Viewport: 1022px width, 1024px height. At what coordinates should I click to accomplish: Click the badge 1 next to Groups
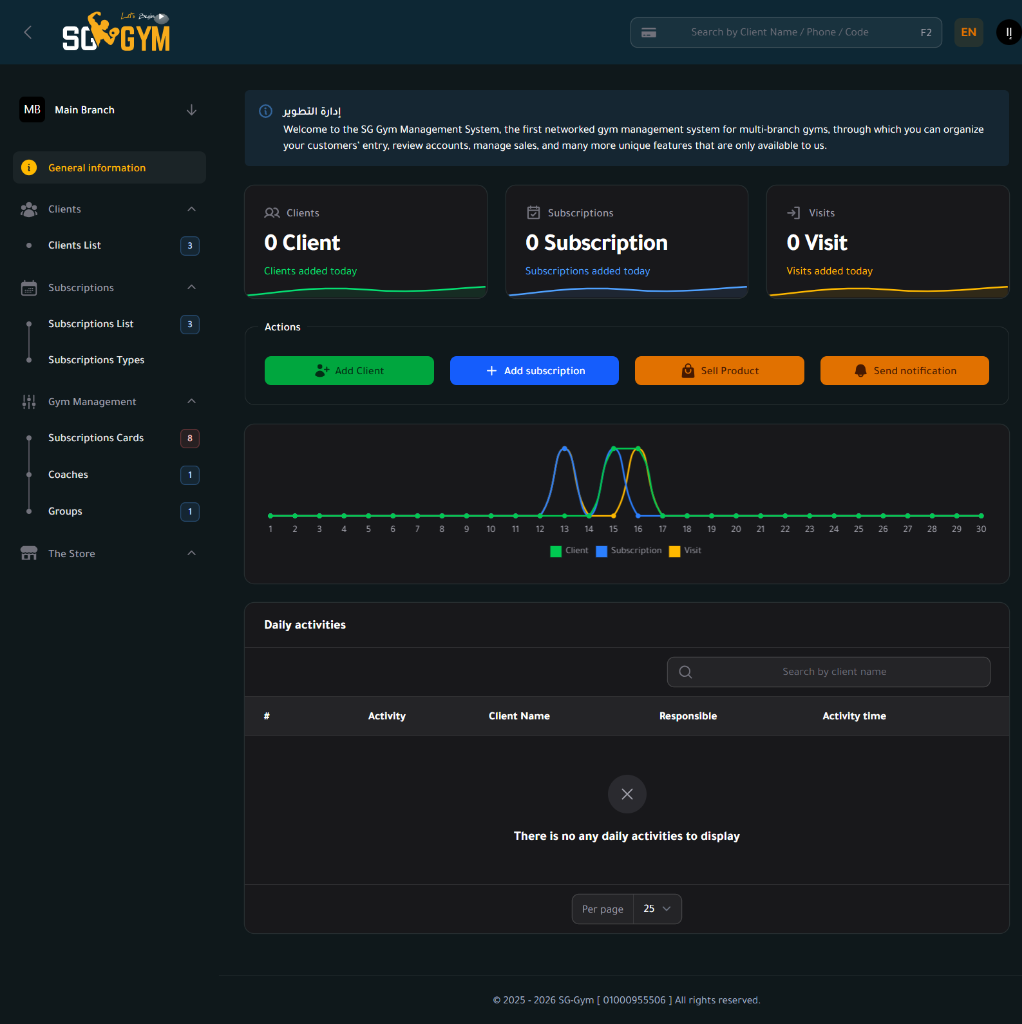(190, 511)
